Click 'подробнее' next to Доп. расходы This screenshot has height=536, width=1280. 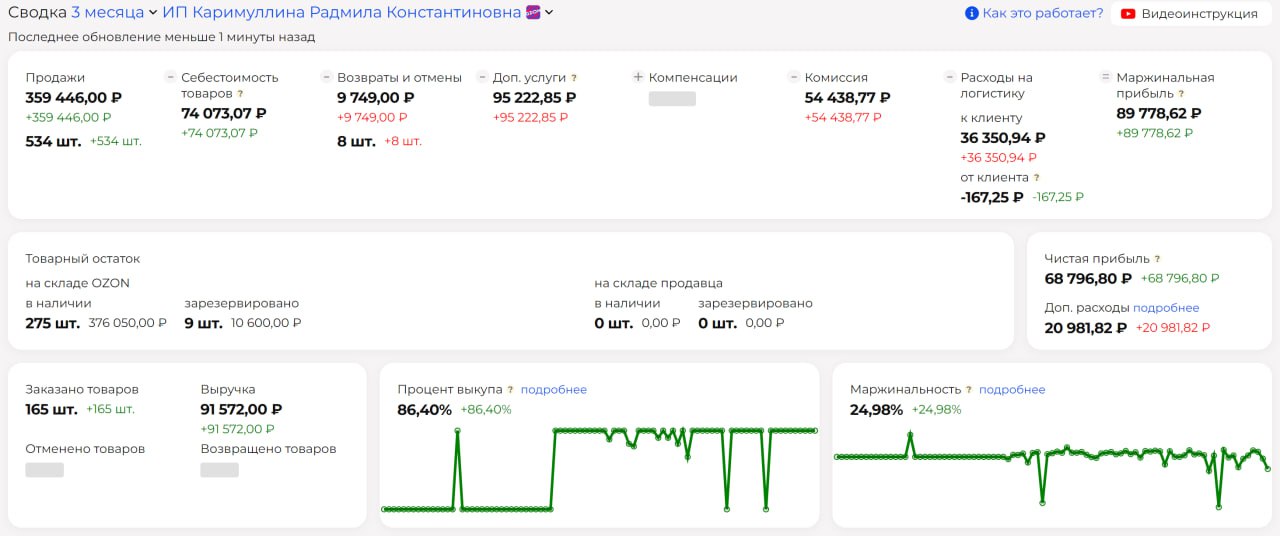pos(1166,308)
